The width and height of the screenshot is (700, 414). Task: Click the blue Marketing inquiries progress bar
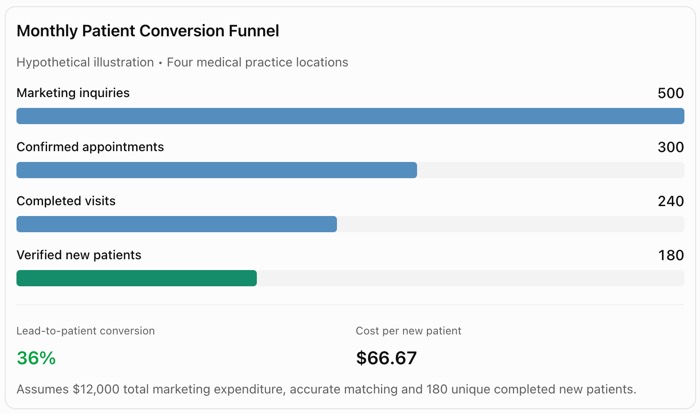coord(350,116)
